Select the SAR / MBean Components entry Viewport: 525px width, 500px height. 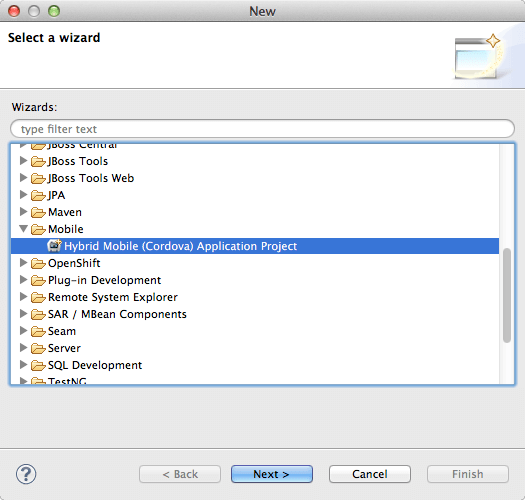[117, 314]
